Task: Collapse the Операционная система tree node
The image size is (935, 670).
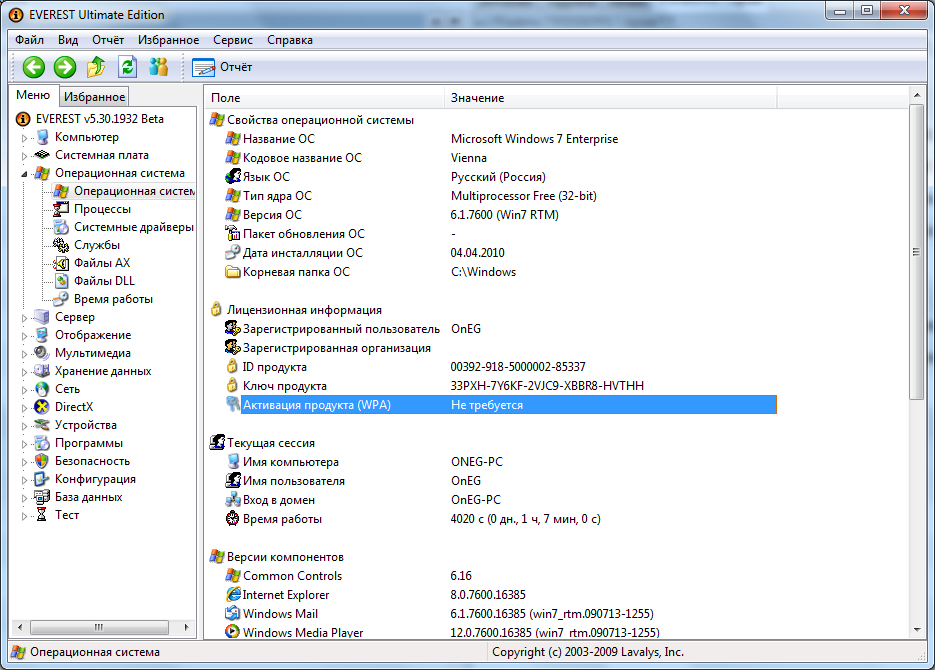Action: pyautogui.click(x=24, y=173)
